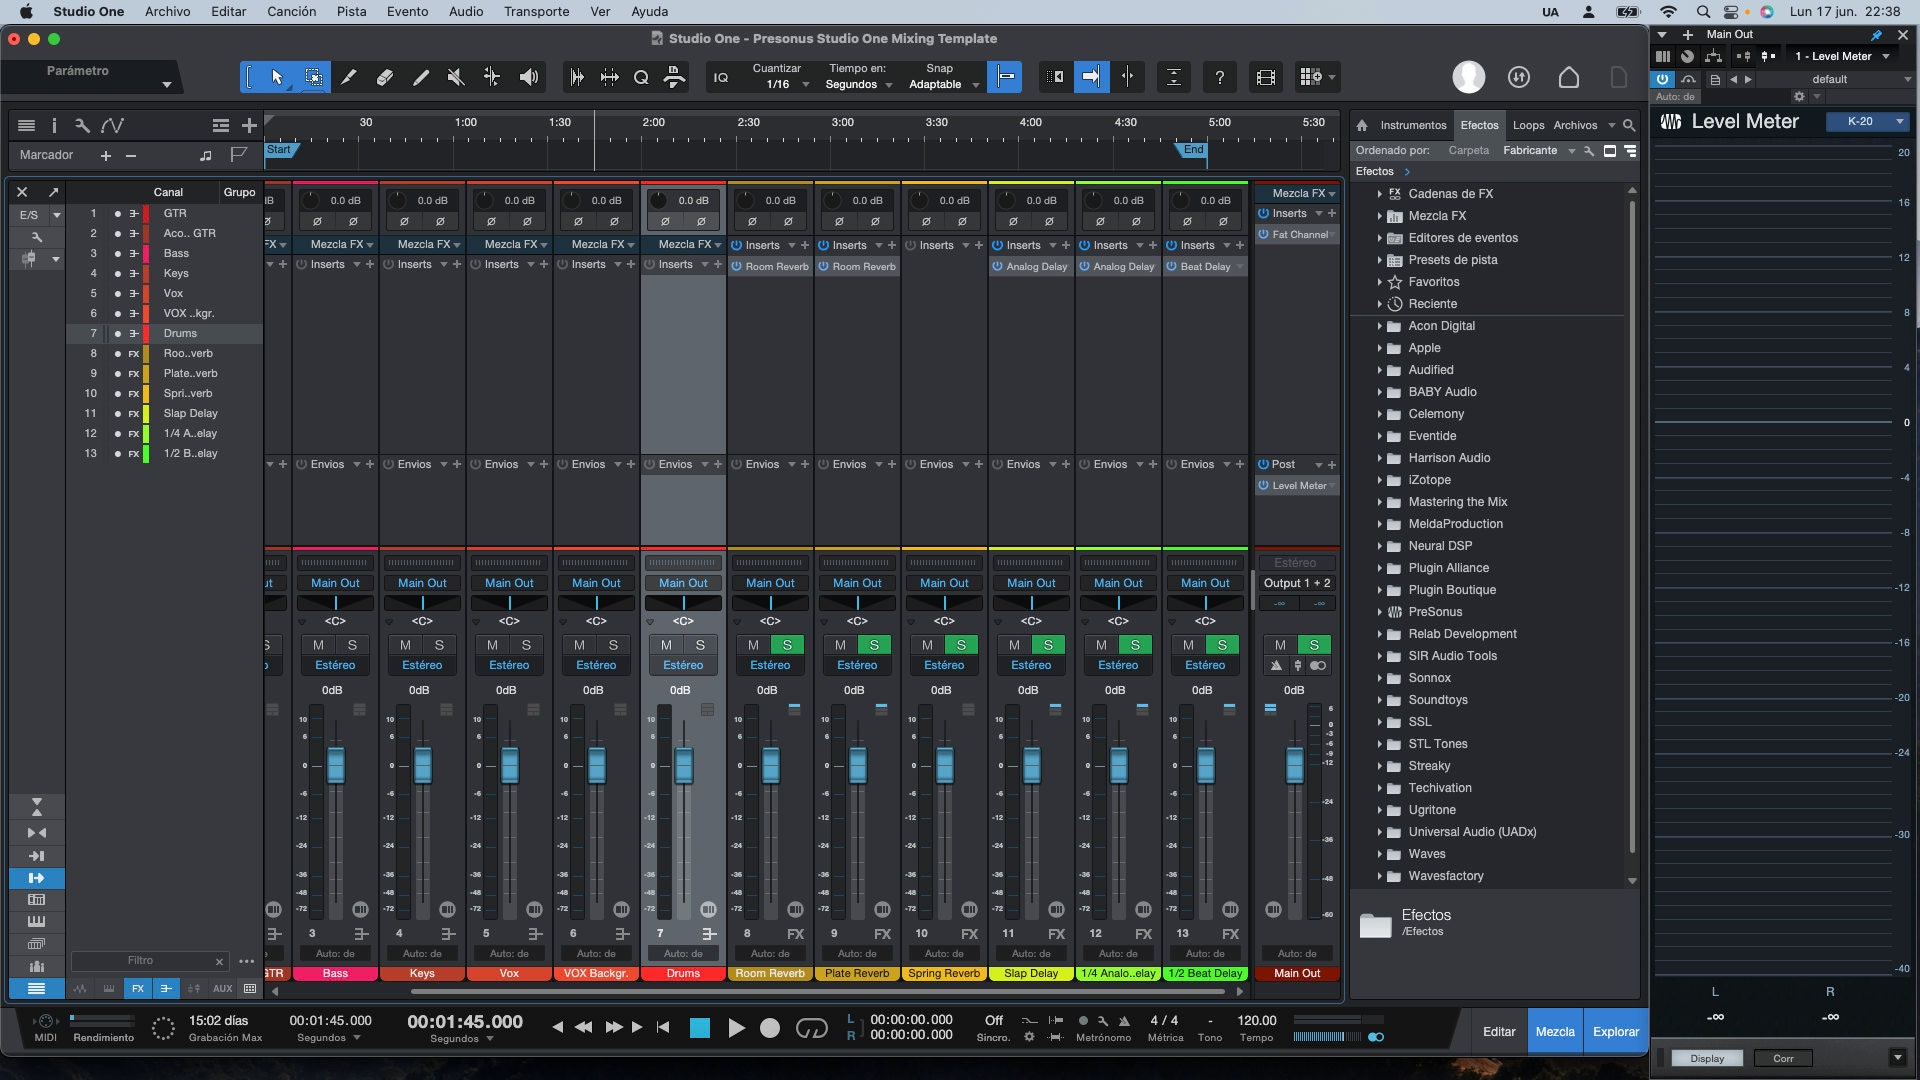Expand the iZotope vendor folder
This screenshot has height=1080, width=1920.
(1380, 480)
